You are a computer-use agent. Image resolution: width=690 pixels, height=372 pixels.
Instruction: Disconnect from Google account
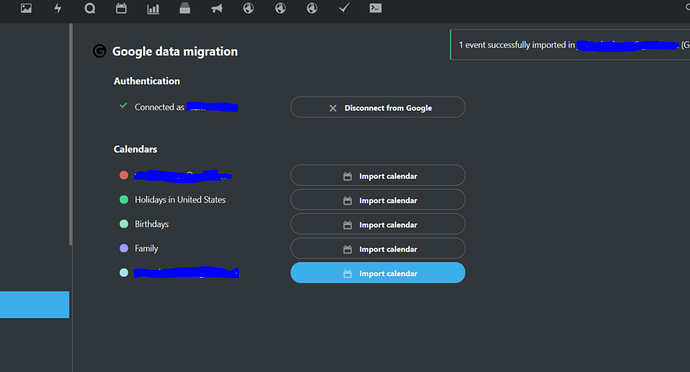tap(378, 107)
